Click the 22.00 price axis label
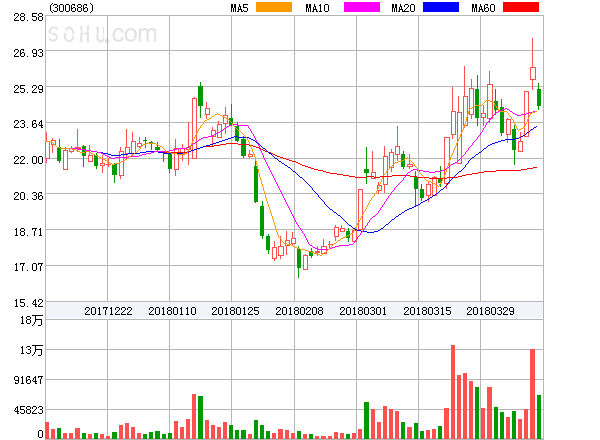 (x=29, y=160)
